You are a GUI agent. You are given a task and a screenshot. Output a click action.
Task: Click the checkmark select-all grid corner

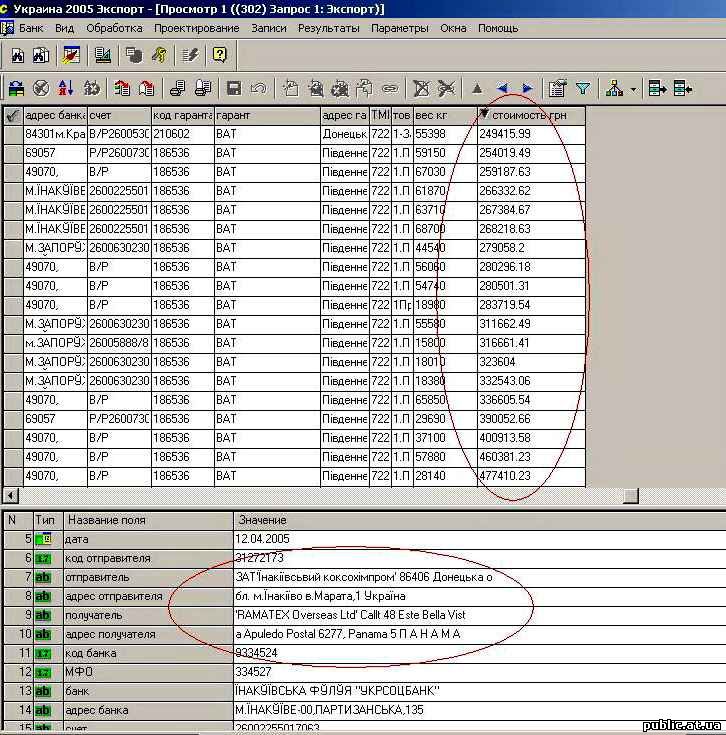pos(12,115)
